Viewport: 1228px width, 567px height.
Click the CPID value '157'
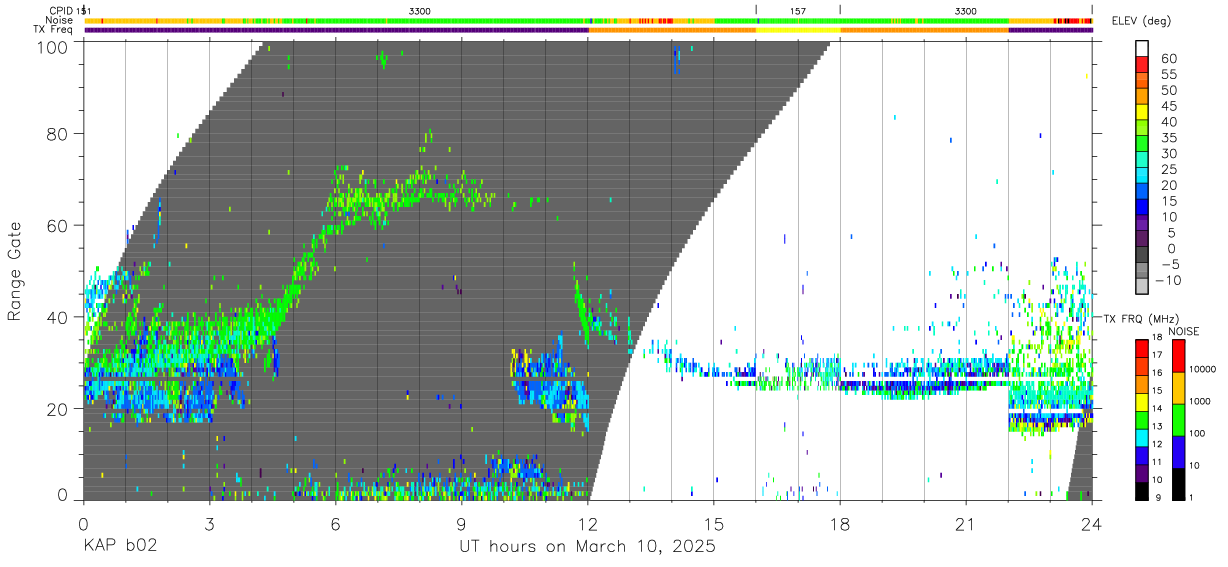[x=798, y=10]
